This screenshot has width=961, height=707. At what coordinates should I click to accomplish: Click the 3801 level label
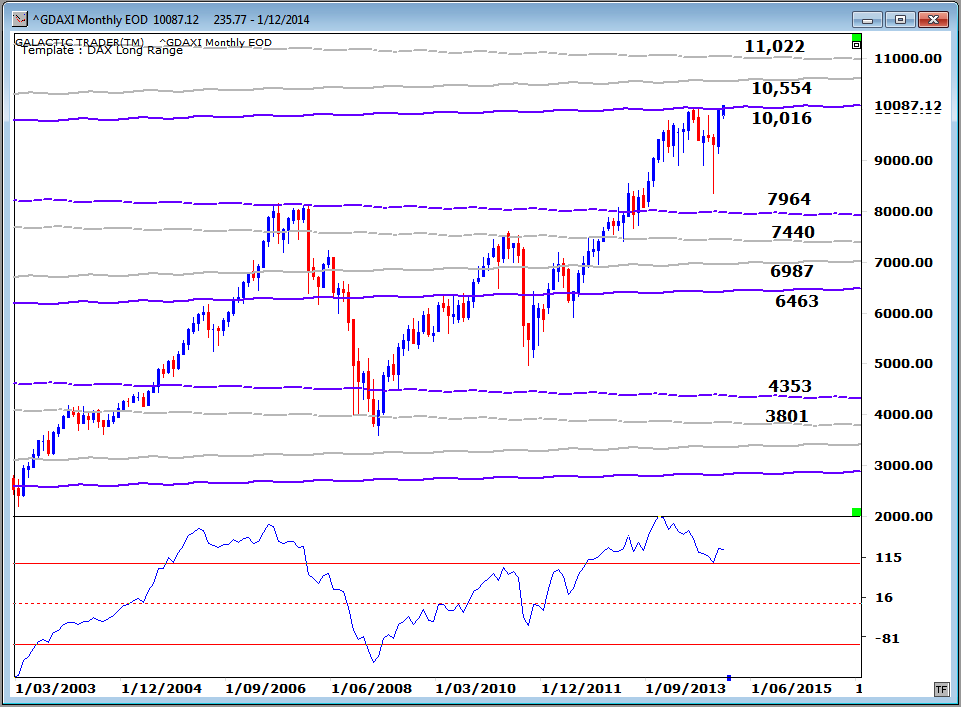pos(786,416)
